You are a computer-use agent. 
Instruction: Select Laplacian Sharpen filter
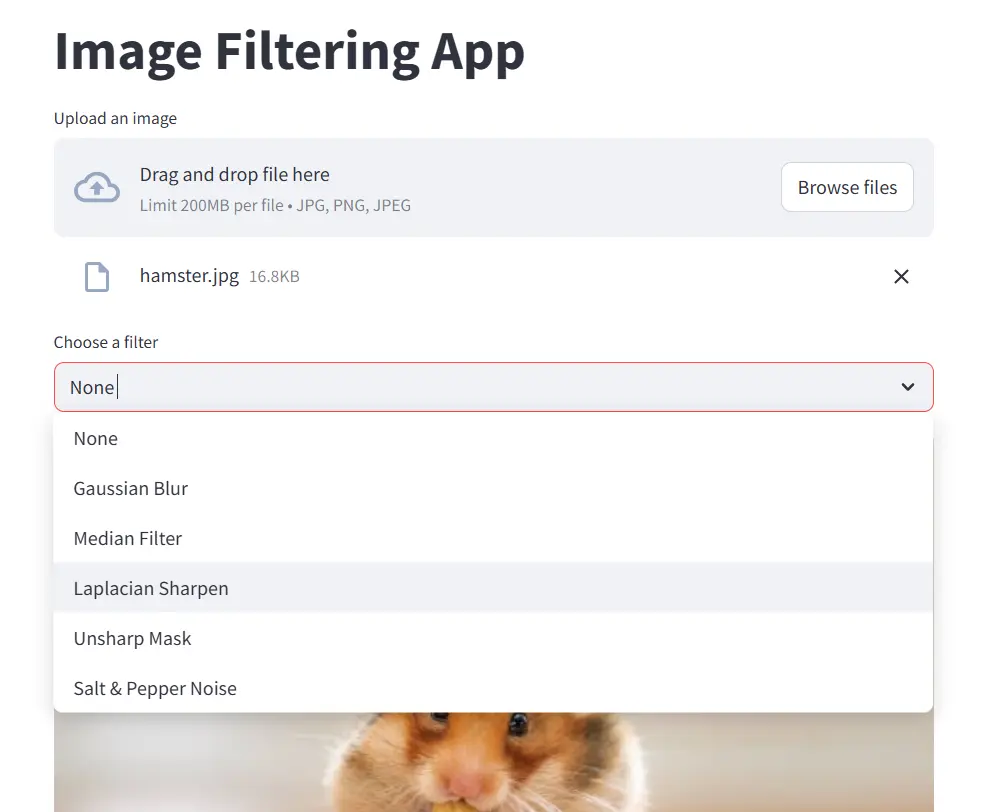151,589
